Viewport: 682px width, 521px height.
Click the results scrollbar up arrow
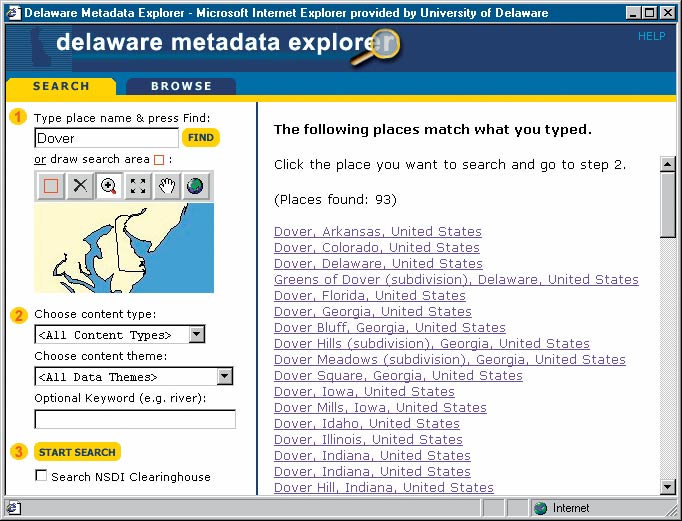(x=667, y=164)
